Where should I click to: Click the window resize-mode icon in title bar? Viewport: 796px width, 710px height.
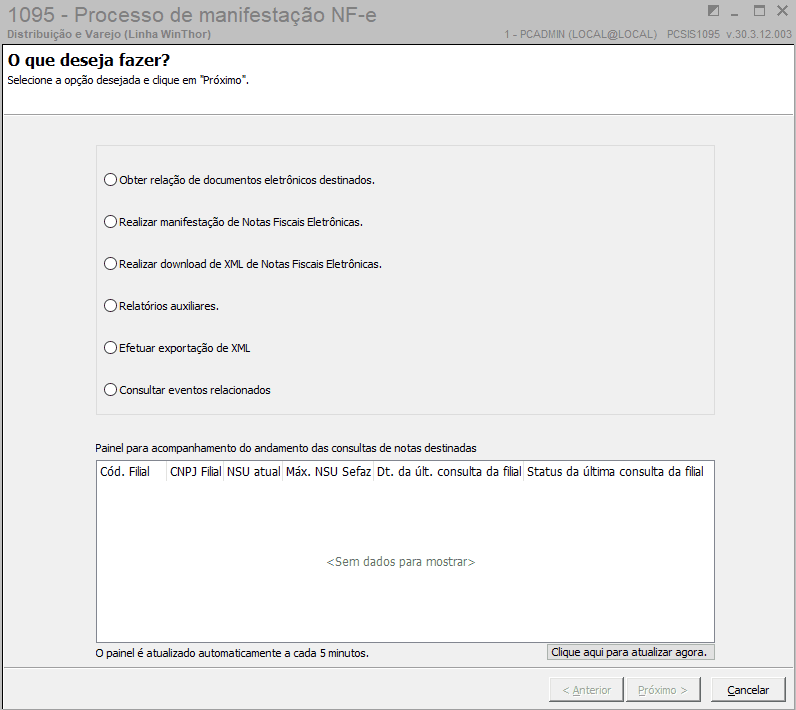point(713,11)
